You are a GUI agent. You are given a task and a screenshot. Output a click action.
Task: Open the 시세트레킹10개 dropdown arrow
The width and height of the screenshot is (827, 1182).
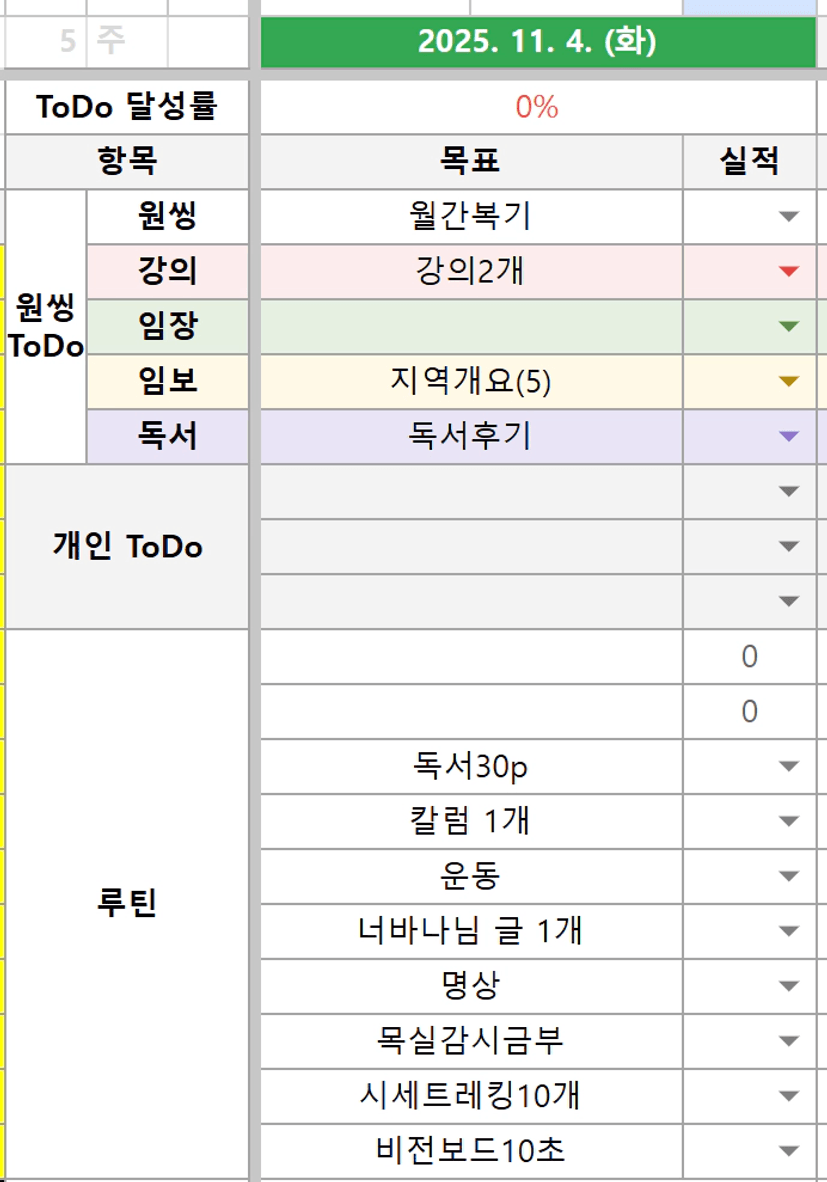pos(789,1096)
